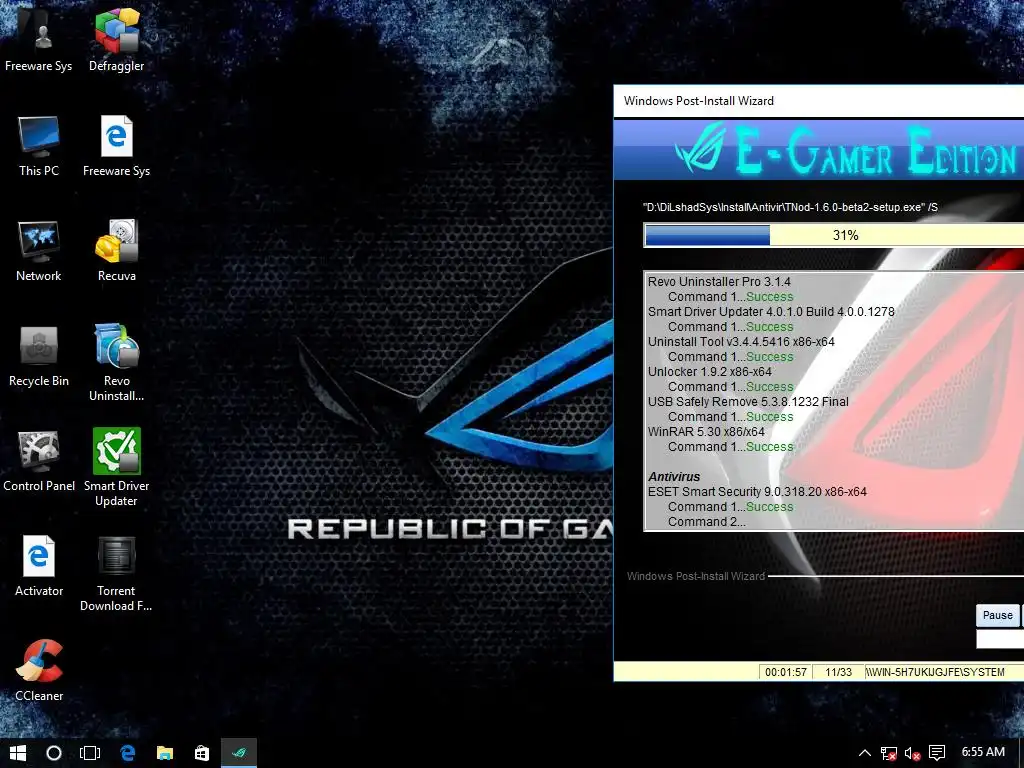The height and width of the screenshot is (768, 1024).
Task: Open the CCleaner desktop shortcut
Action: click(x=39, y=671)
